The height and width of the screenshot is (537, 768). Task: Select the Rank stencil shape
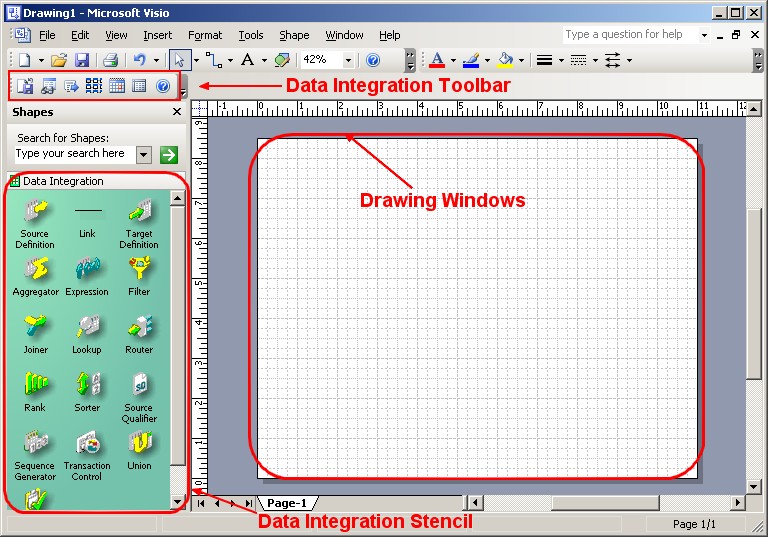(35, 392)
